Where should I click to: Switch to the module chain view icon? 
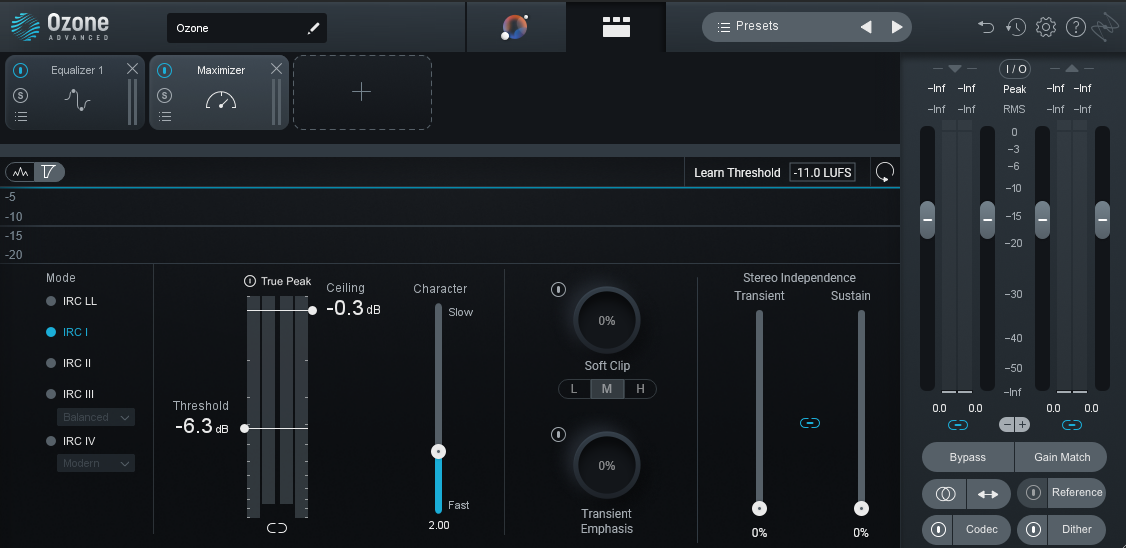pyautogui.click(x=616, y=27)
